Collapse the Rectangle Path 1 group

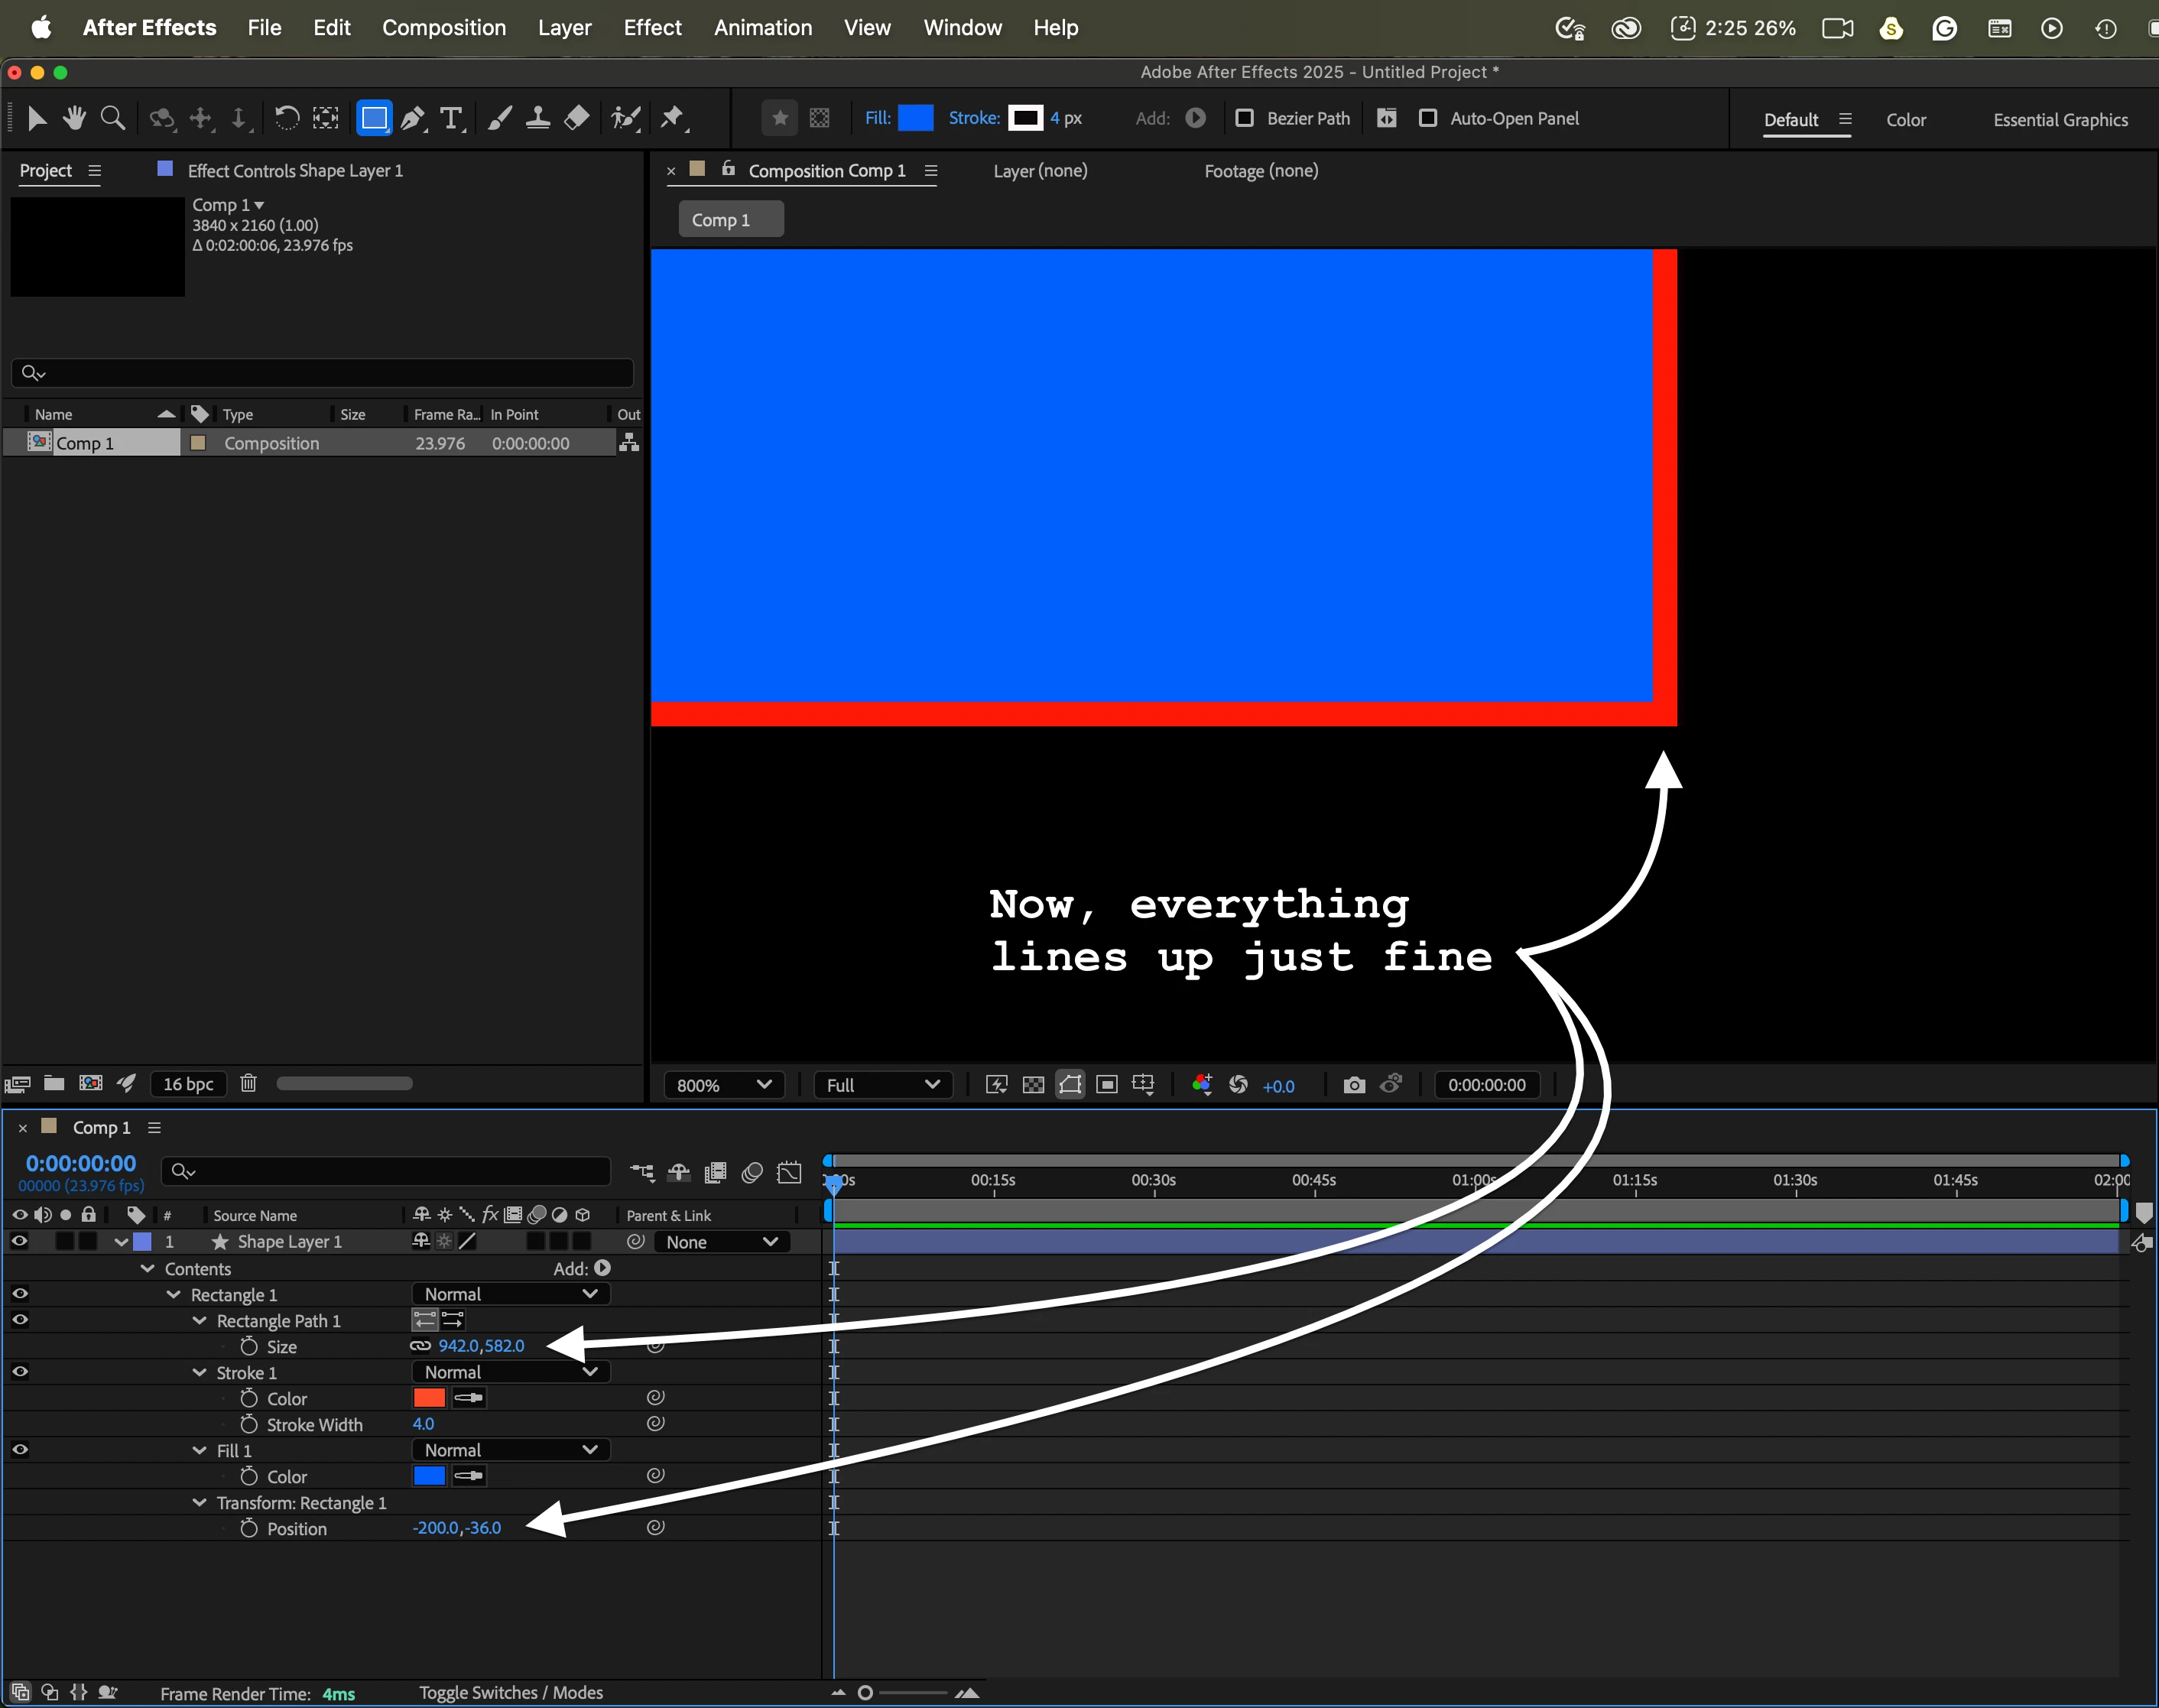(199, 1321)
